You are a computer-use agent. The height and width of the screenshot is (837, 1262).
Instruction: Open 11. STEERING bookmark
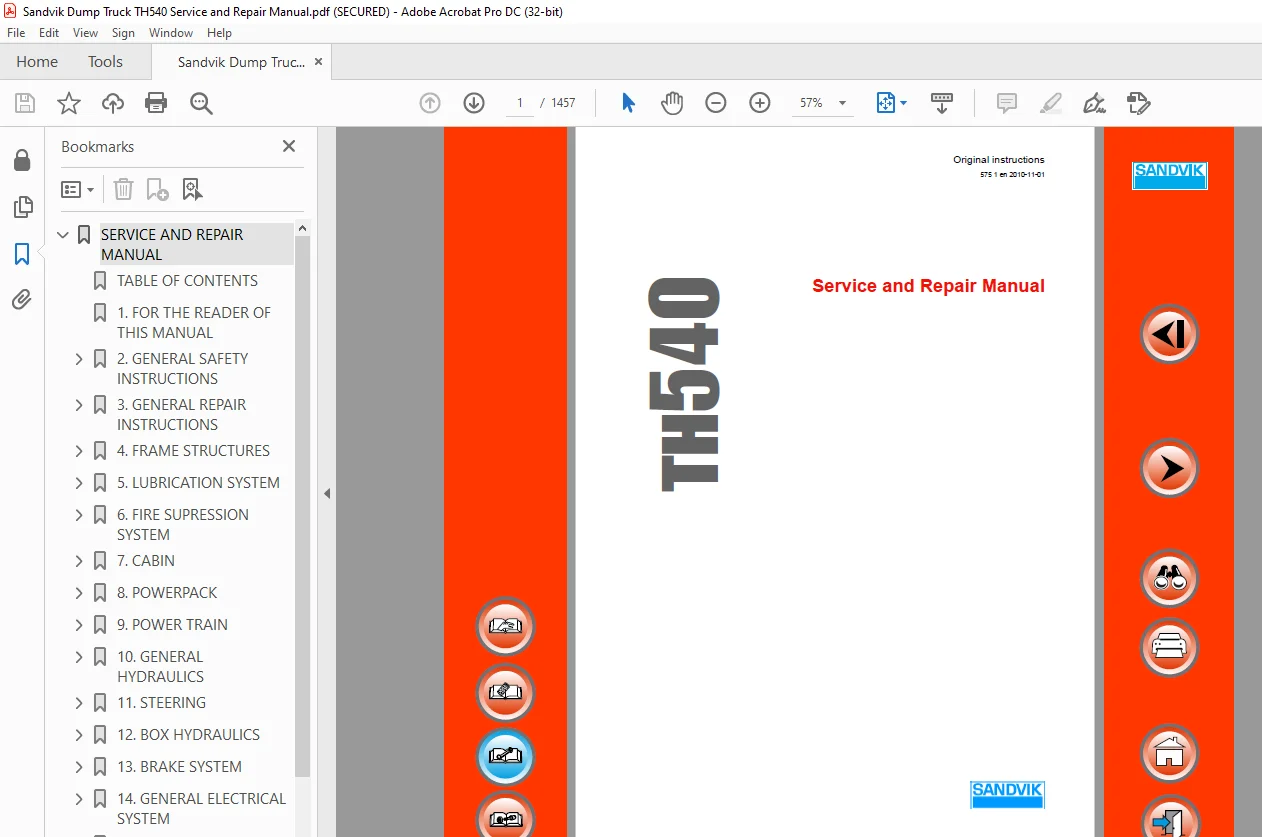click(161, 703)
